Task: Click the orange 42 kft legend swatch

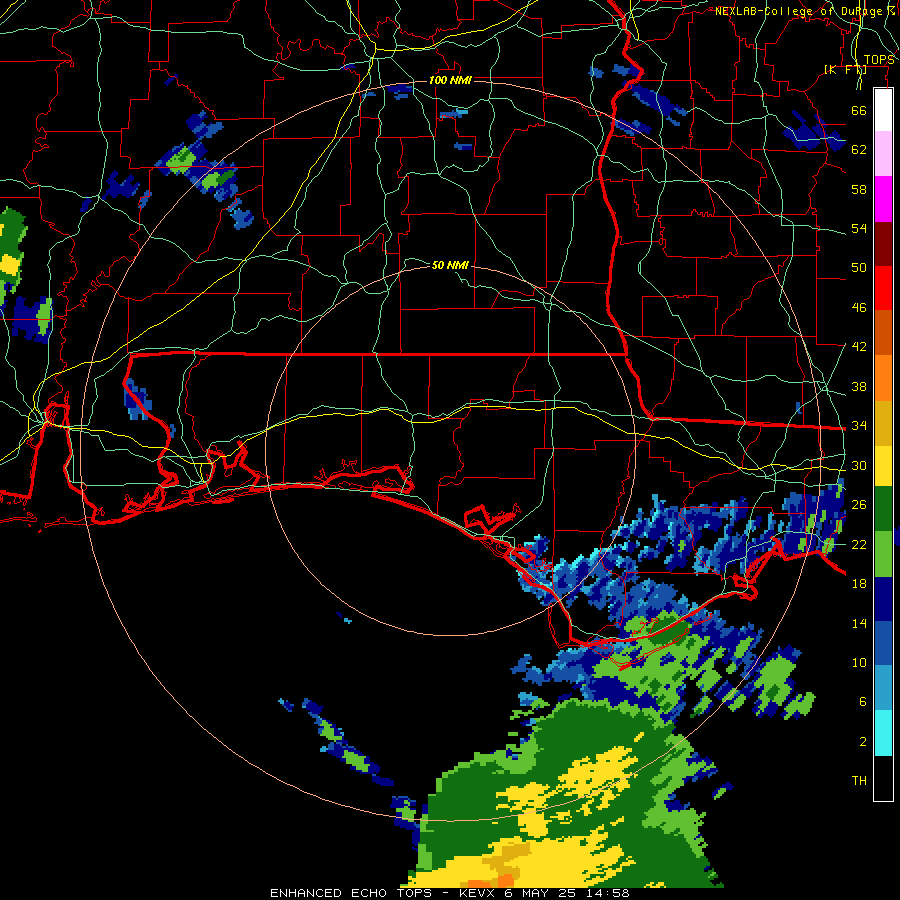Action: tap(883, 377)
